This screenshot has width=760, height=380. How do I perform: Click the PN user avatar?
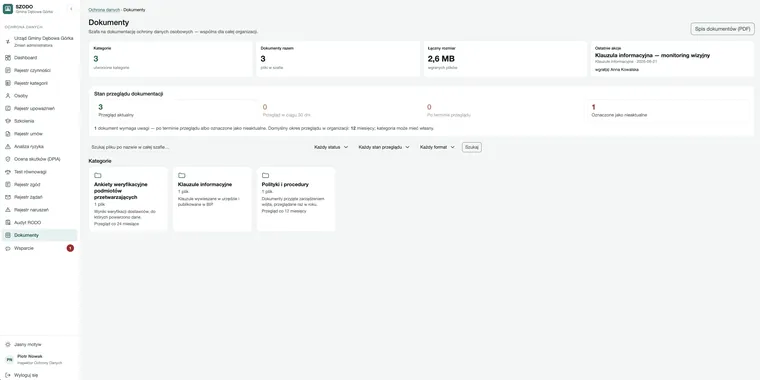point(9,360)
